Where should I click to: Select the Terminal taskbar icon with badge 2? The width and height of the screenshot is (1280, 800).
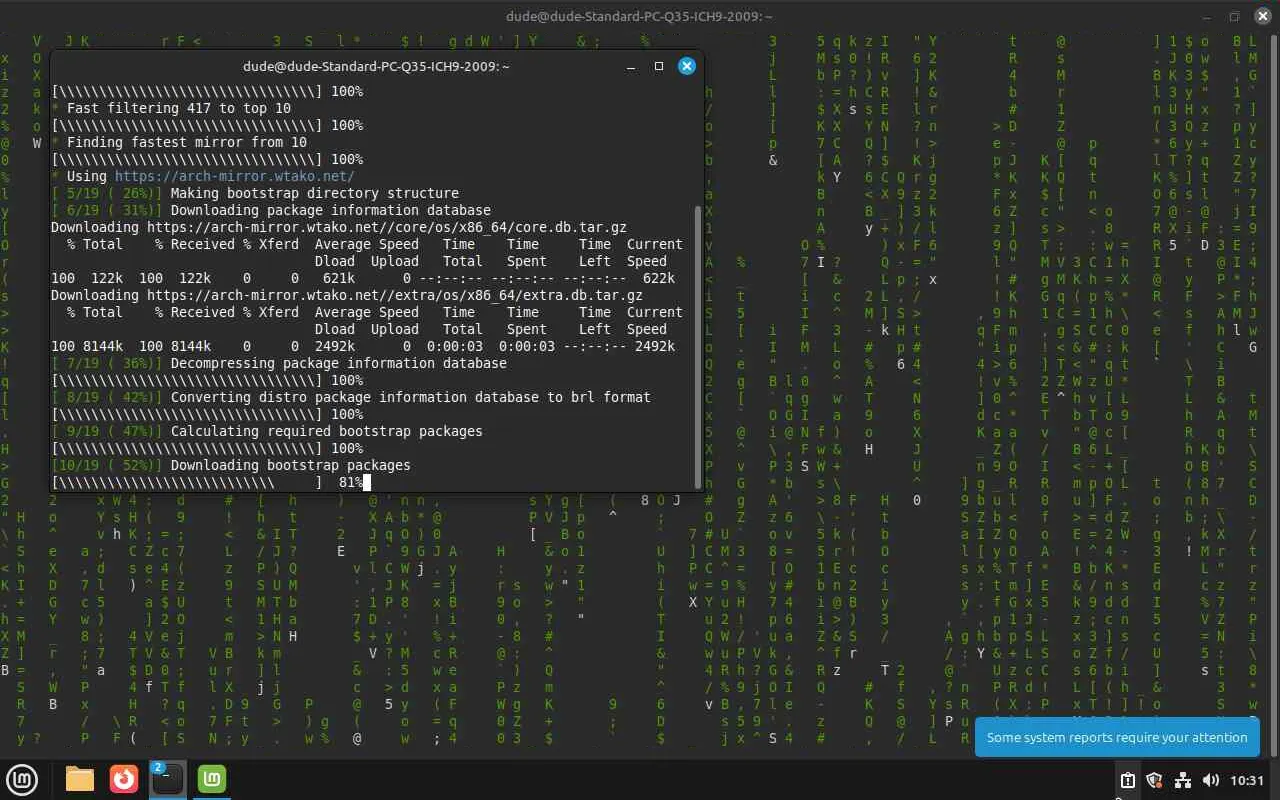tap(167, 779)
